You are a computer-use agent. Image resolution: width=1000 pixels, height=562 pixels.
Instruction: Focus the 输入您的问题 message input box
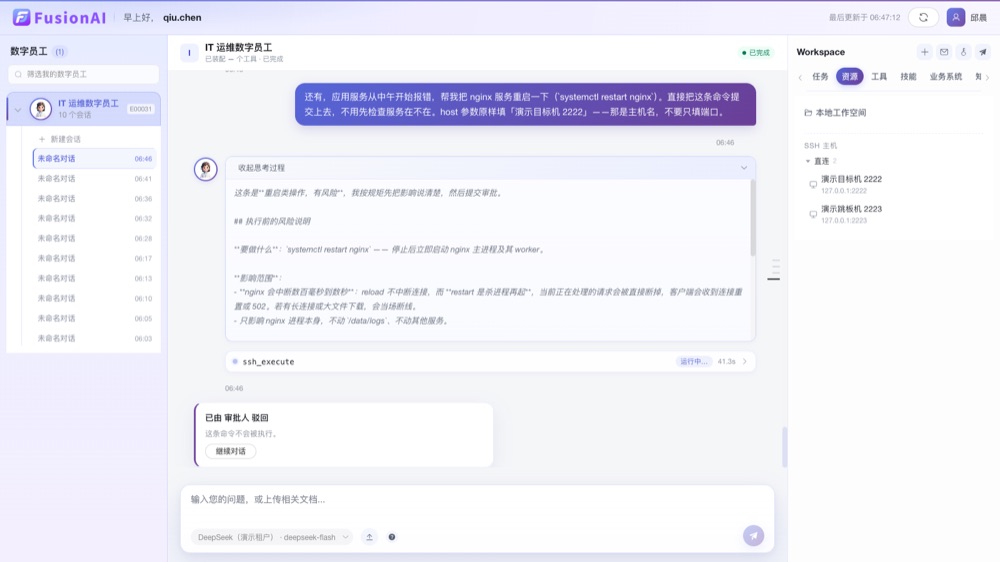(477, 499)
